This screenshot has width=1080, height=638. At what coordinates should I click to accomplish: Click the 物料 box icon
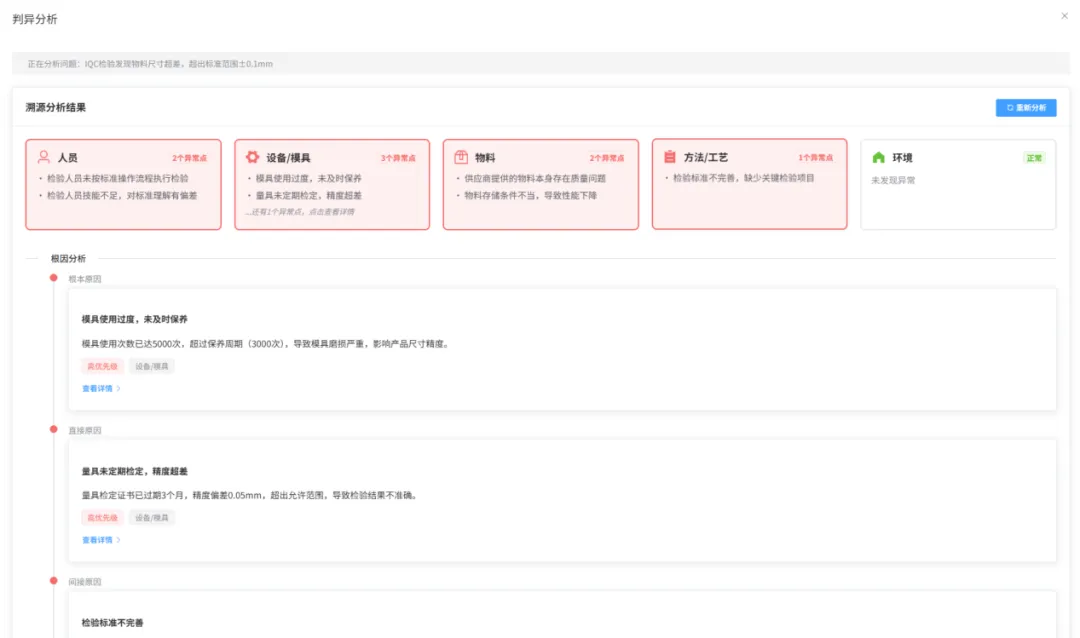coord(461,157)
